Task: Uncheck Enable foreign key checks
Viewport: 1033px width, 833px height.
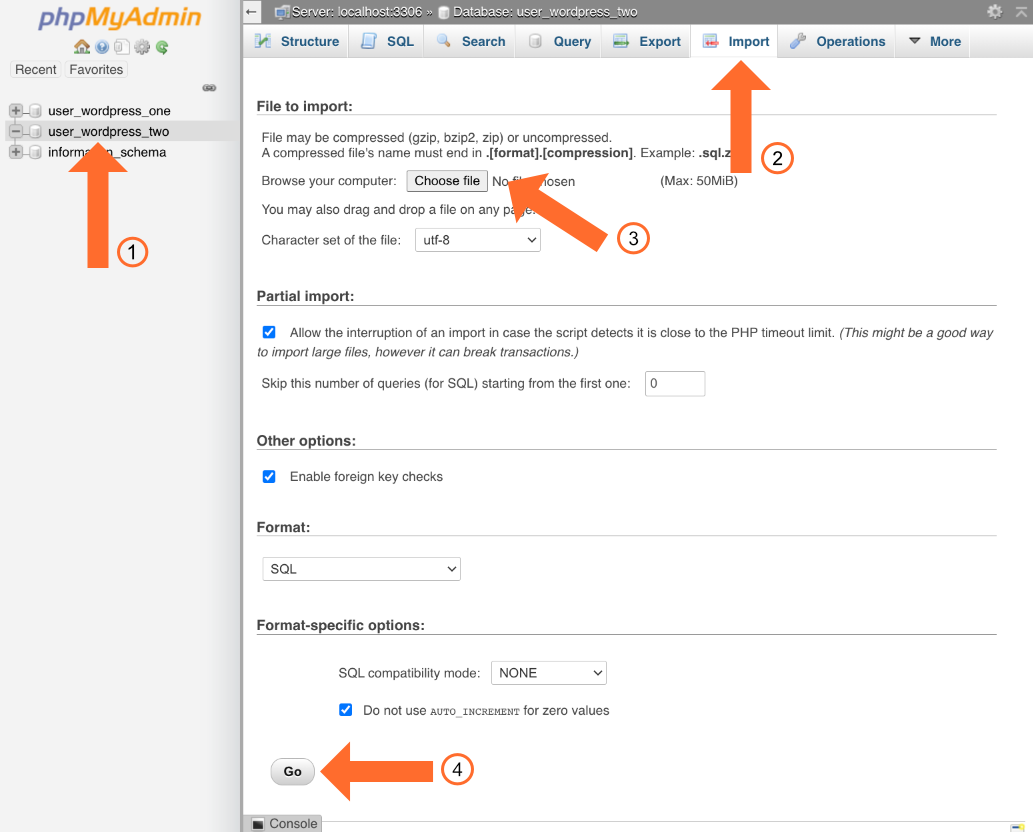Action: 269,477
